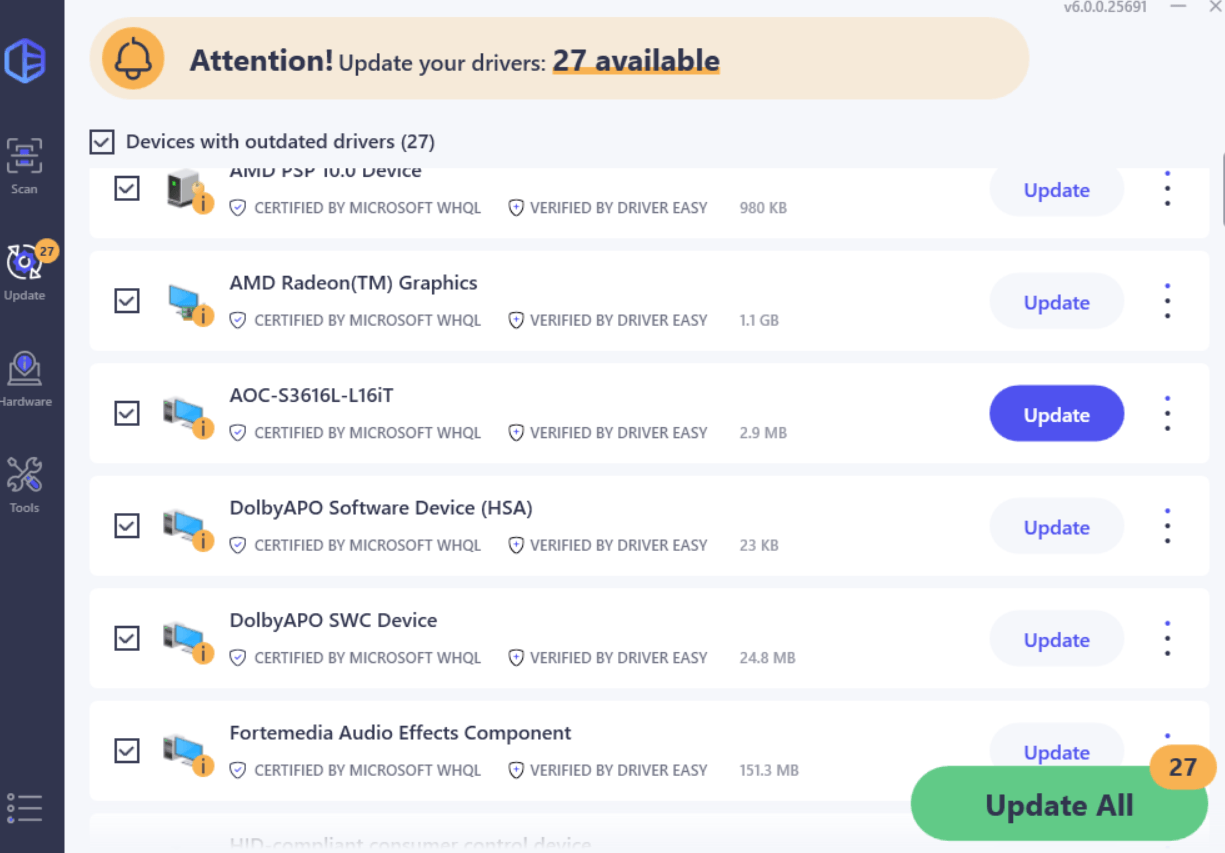1225x853 pixels.
Task: Click the AOC-S3616L-L16iT device icon
Action: point(186,414)
